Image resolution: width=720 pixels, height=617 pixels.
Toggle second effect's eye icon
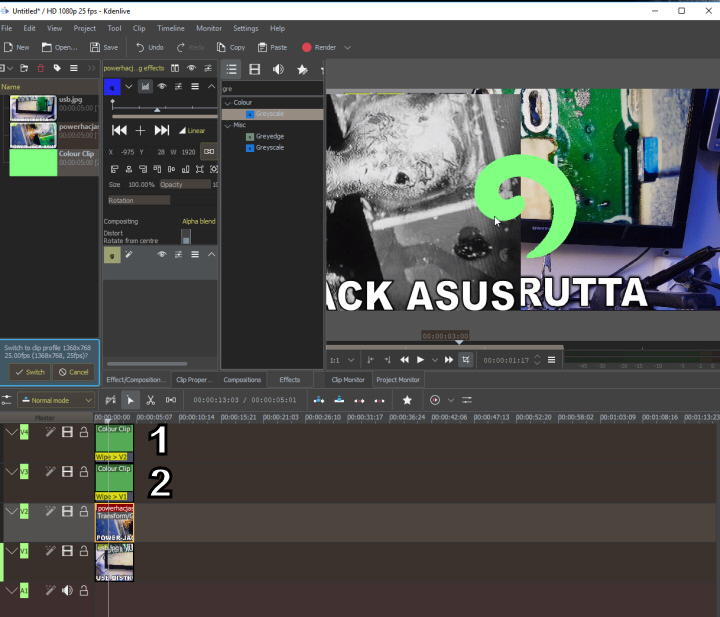point(162,254)
